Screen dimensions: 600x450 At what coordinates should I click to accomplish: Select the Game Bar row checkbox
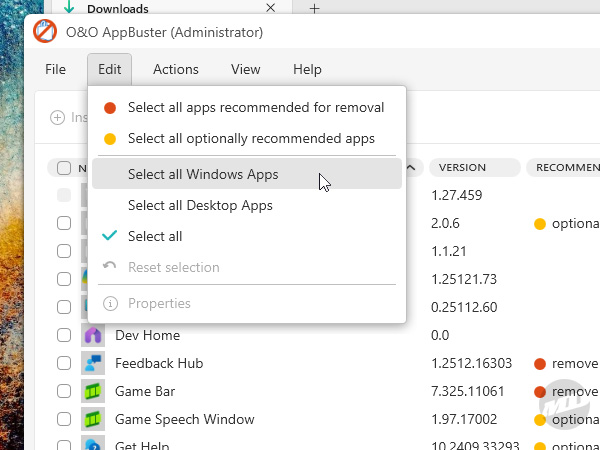64,391
